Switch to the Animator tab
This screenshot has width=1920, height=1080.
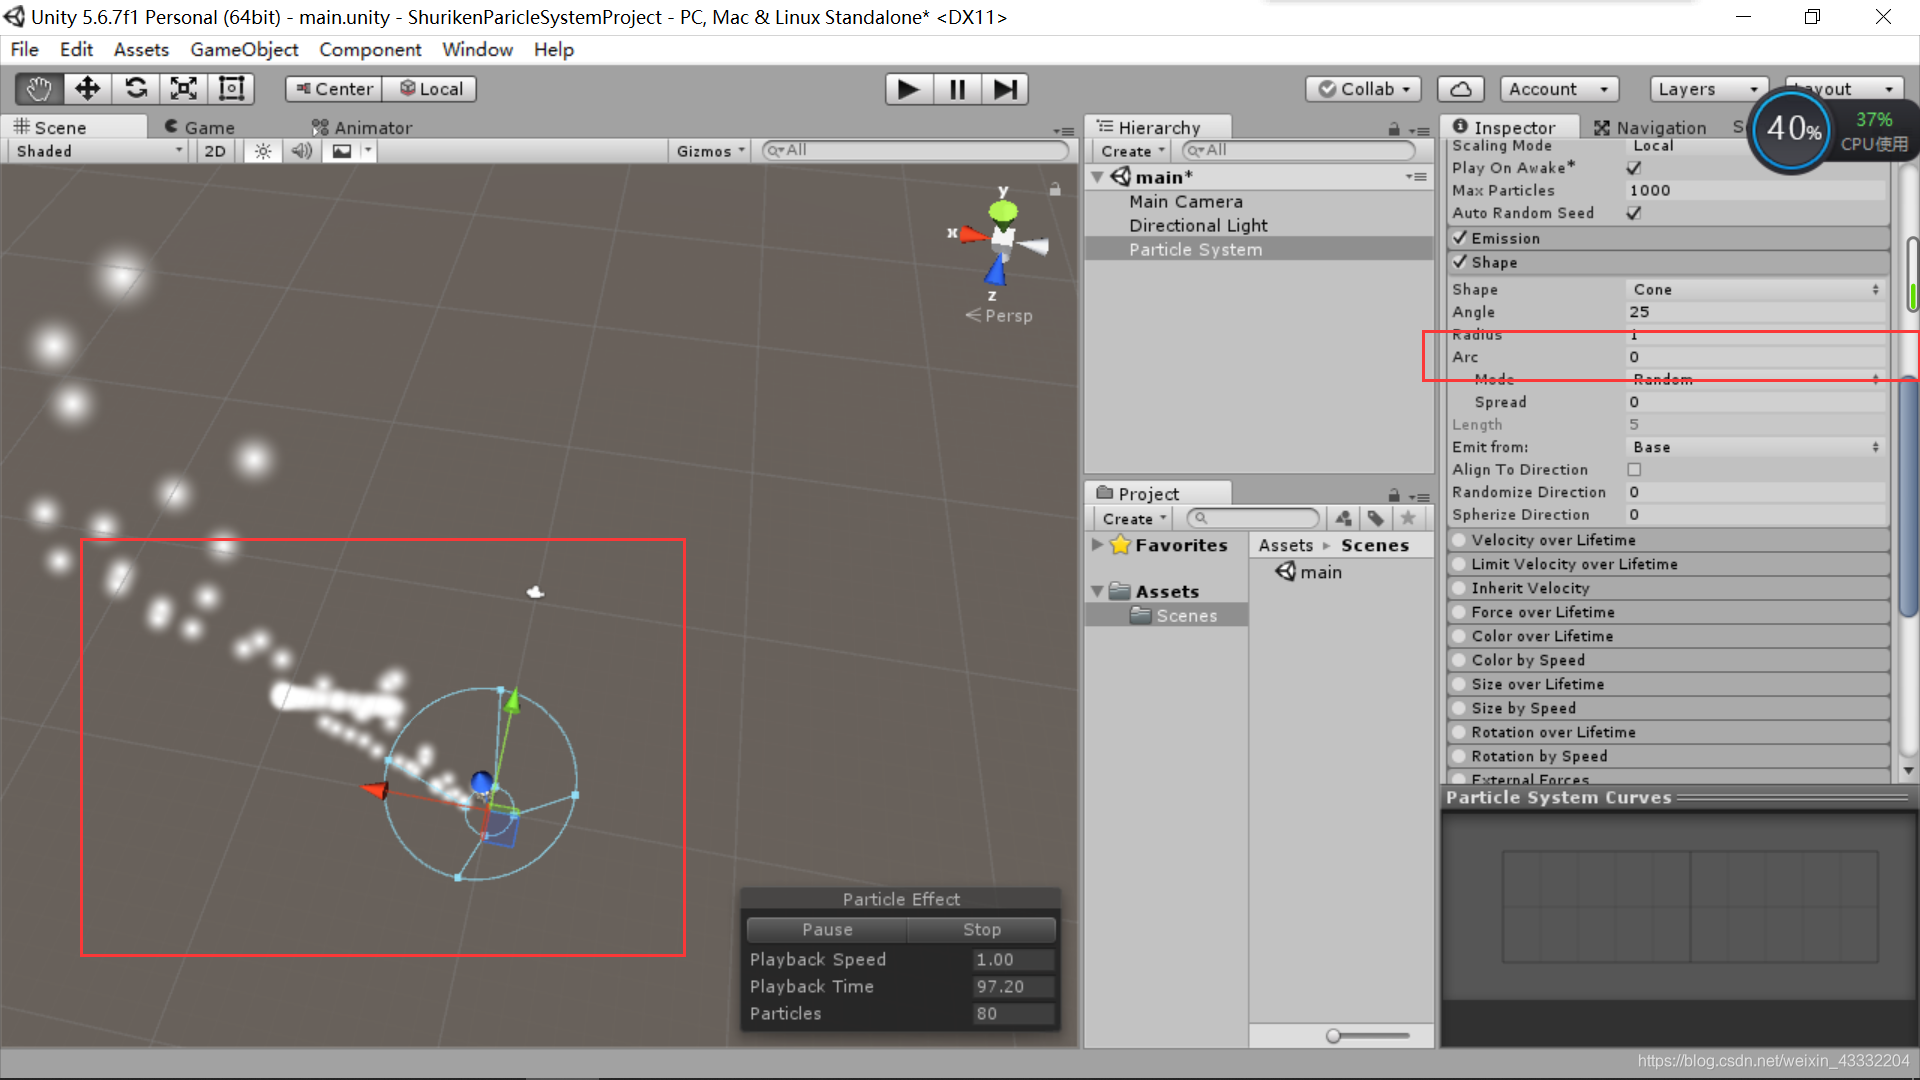pos(362,127)
